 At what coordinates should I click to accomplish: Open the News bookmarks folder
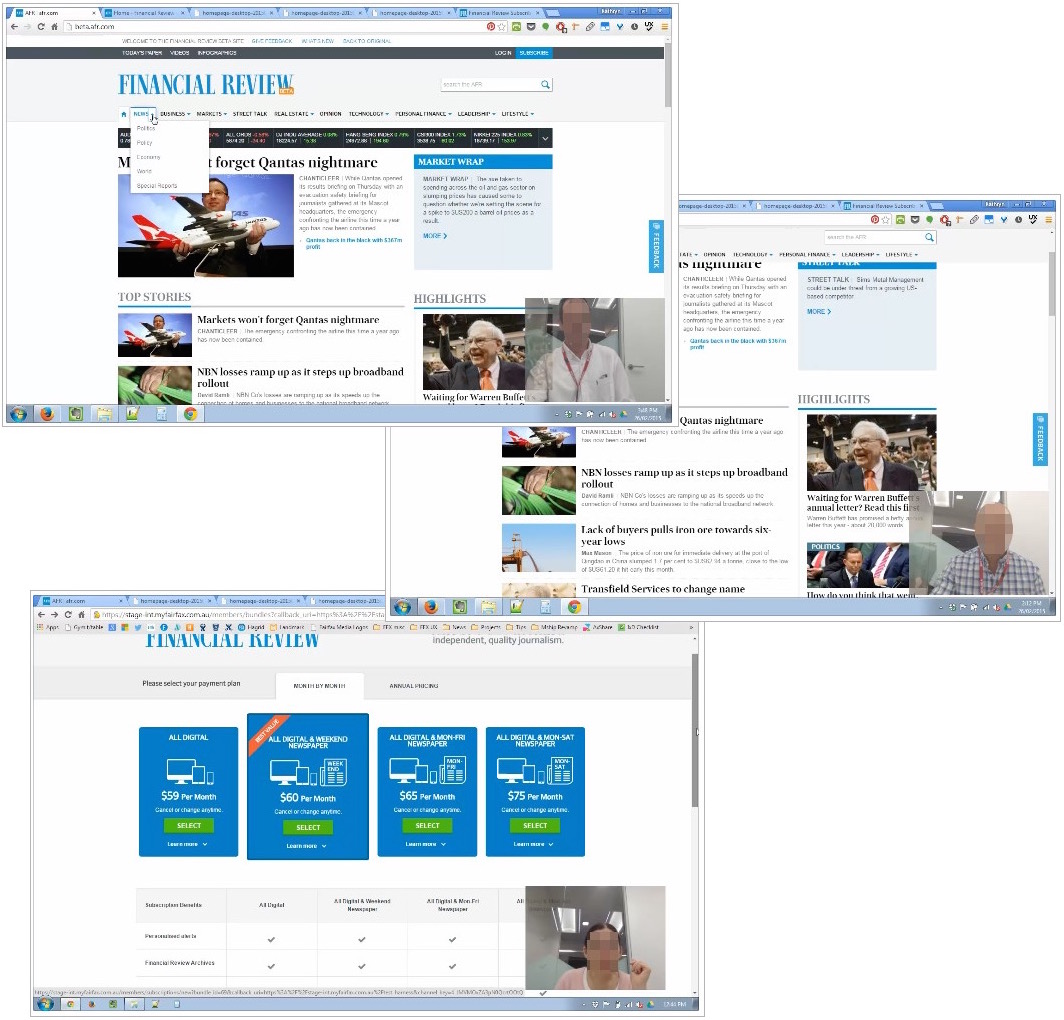point(455,627)
